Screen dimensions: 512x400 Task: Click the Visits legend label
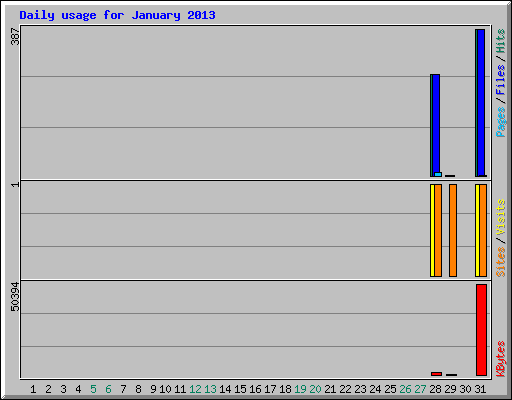[500, 217]
